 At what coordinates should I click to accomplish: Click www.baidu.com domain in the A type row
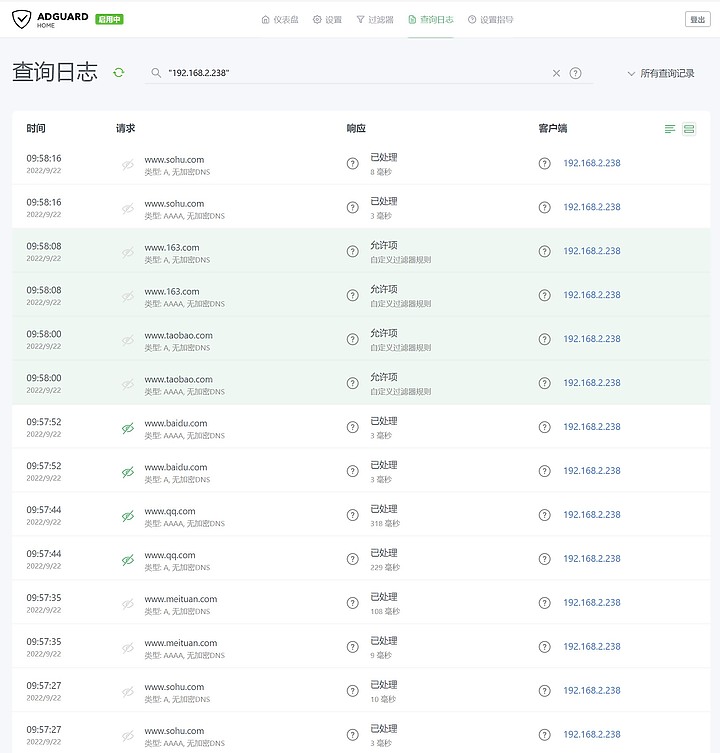click(176, 467)
